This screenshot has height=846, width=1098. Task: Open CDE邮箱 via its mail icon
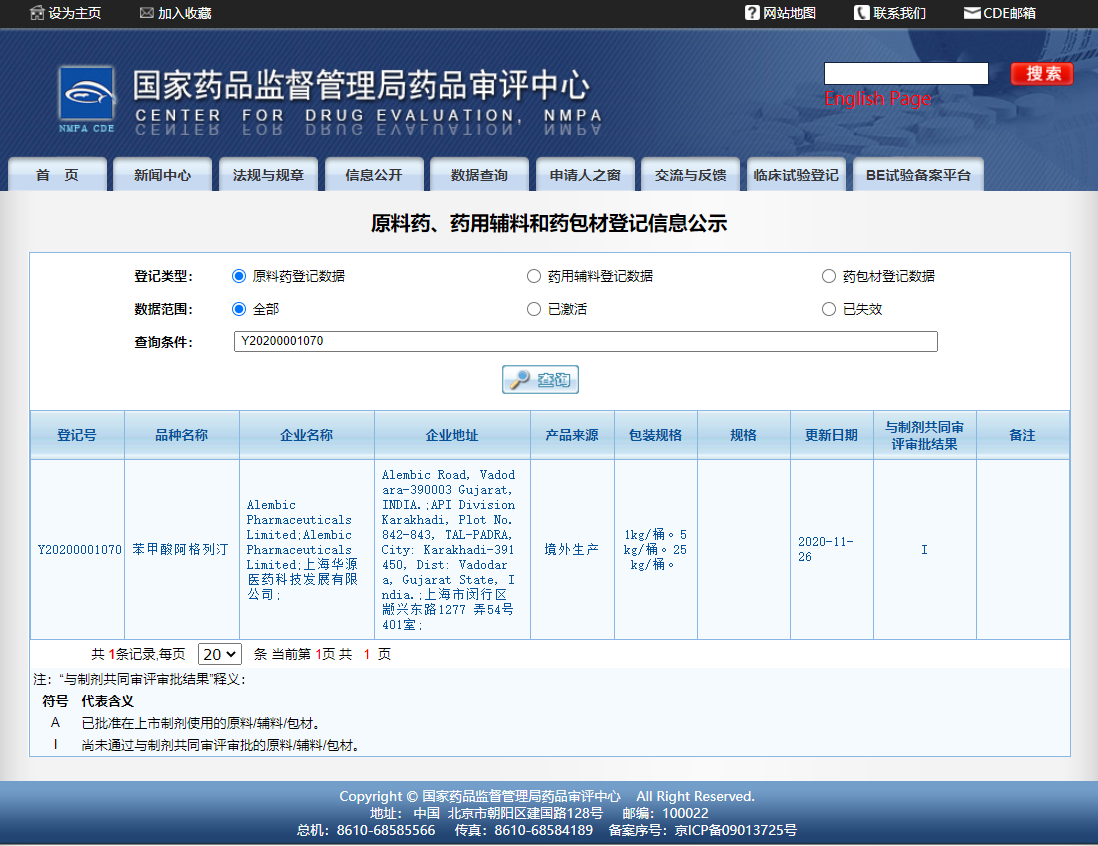coord(969,13)
